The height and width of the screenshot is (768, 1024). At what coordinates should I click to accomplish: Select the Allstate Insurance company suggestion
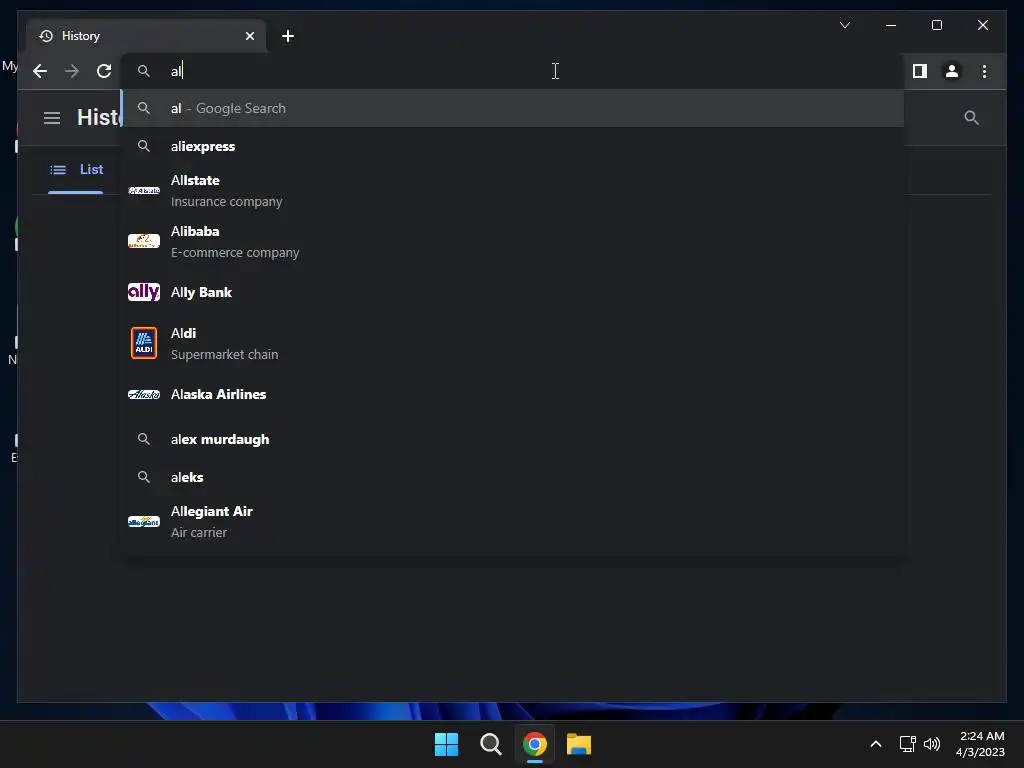pos(513,191)
